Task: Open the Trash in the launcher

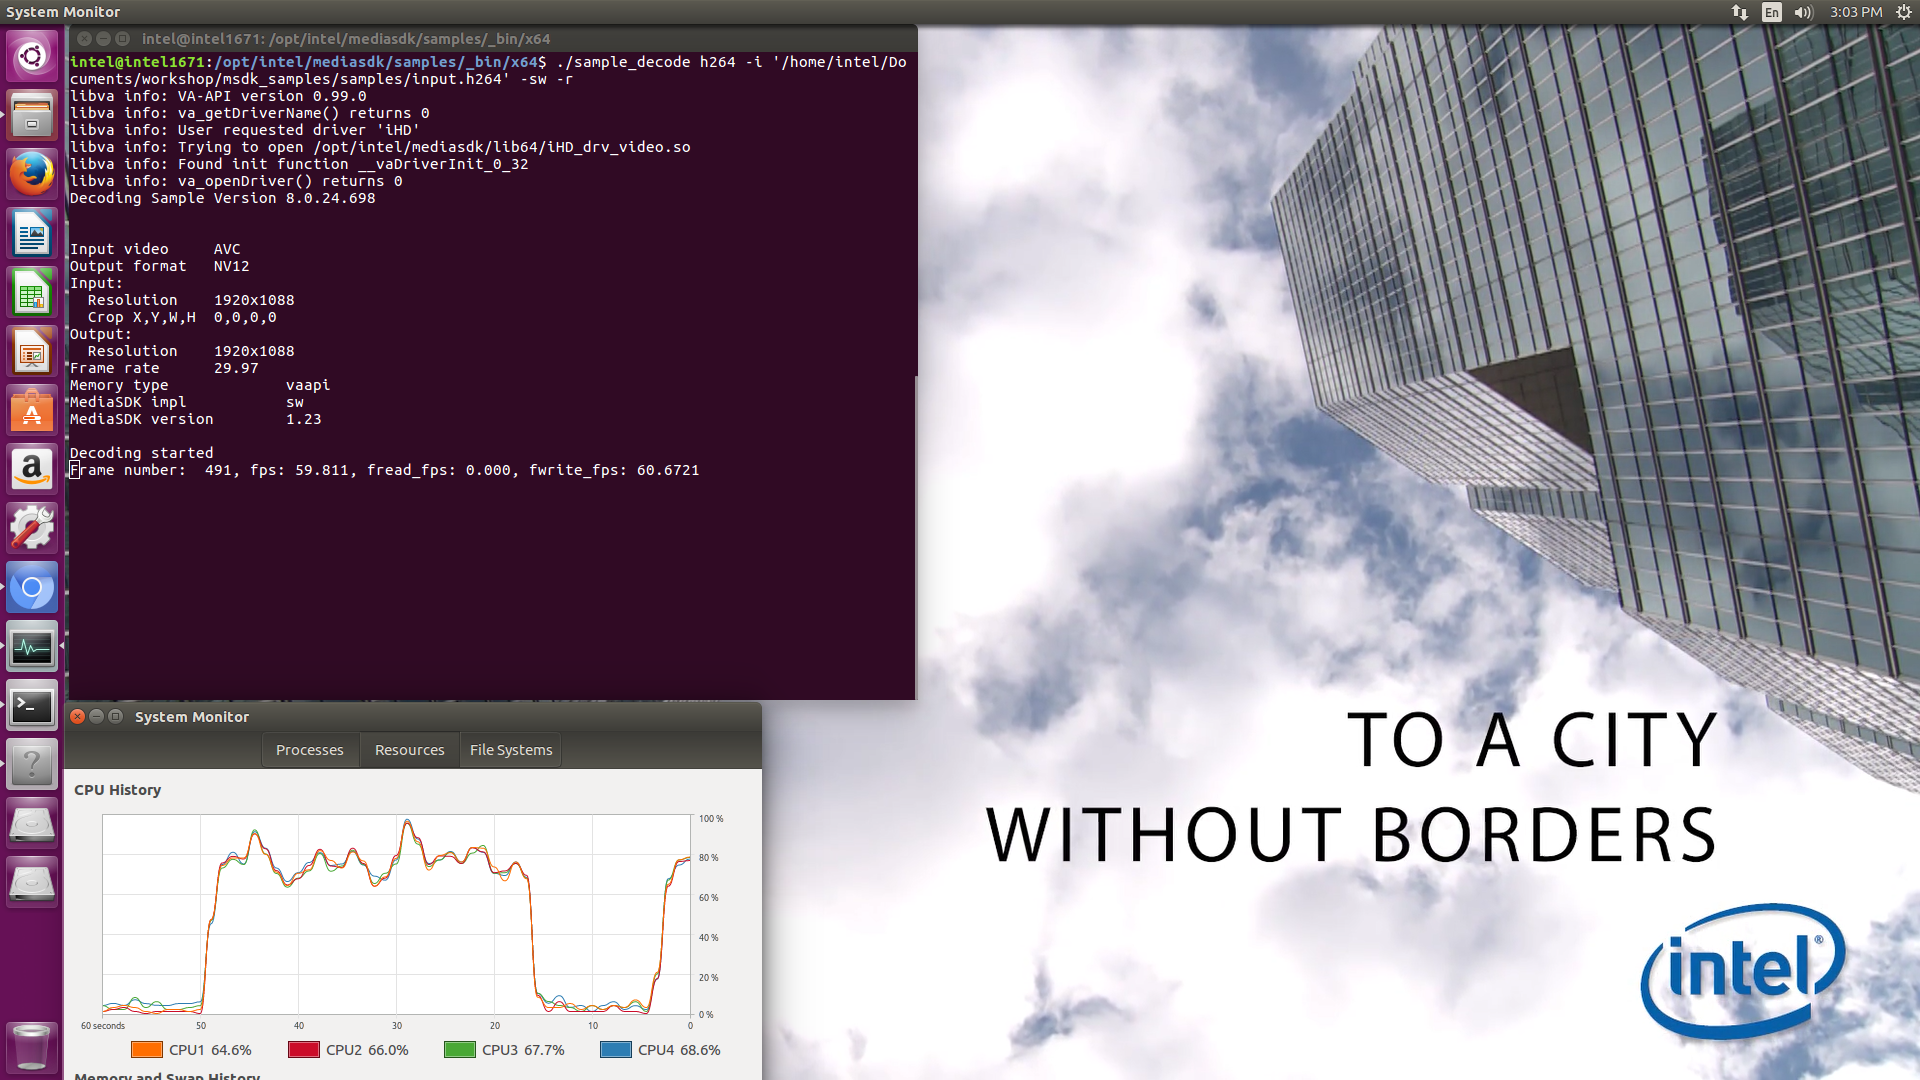Action: (32, 1047)
